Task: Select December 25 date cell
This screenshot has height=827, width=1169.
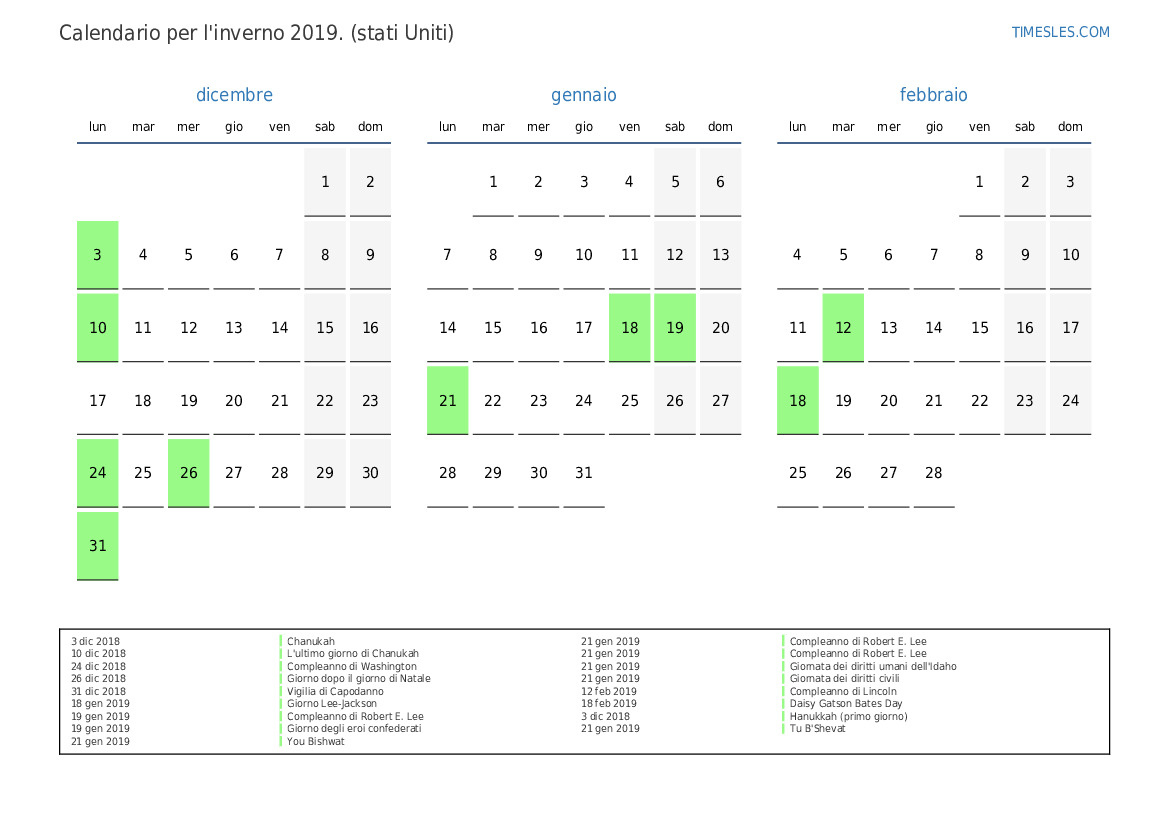Action: (x=143, y=473)
